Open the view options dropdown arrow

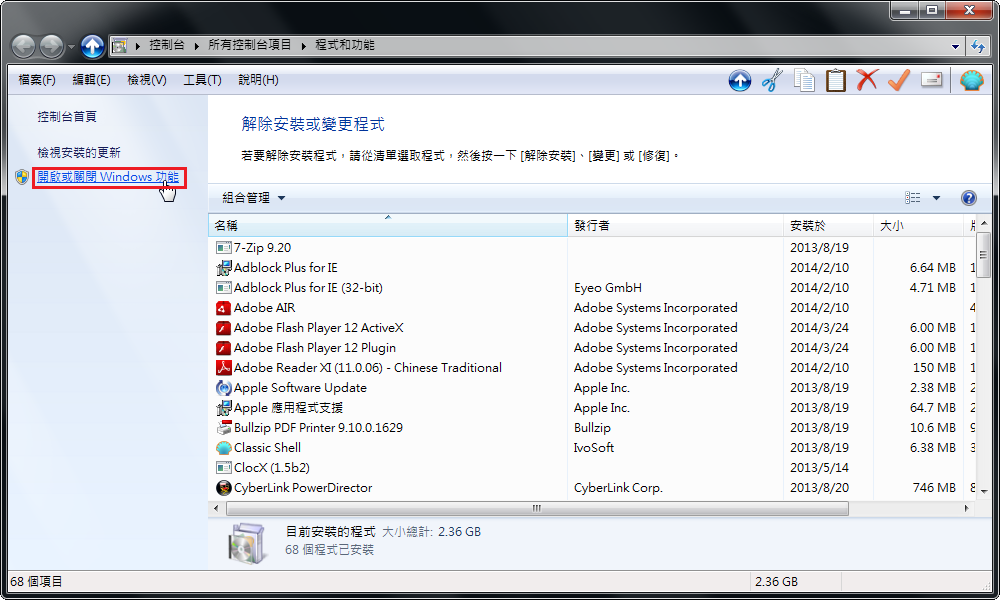click(936, 198)
